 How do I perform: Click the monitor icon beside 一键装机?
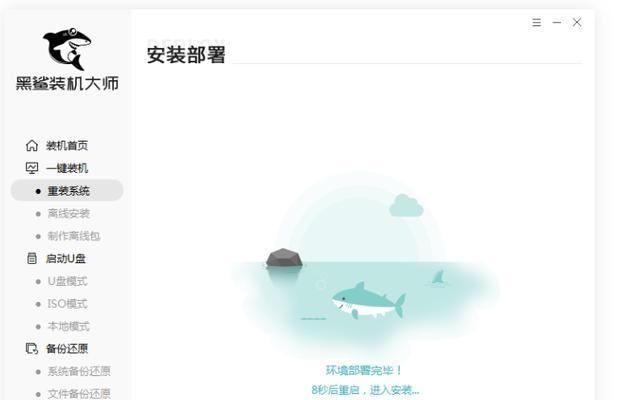click(x=32, y=168)
